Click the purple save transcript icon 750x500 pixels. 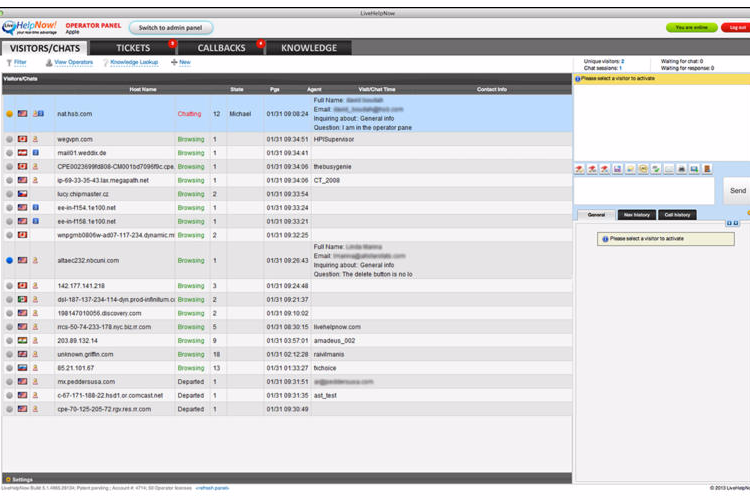pyautogui.click(x=618, y=169)
